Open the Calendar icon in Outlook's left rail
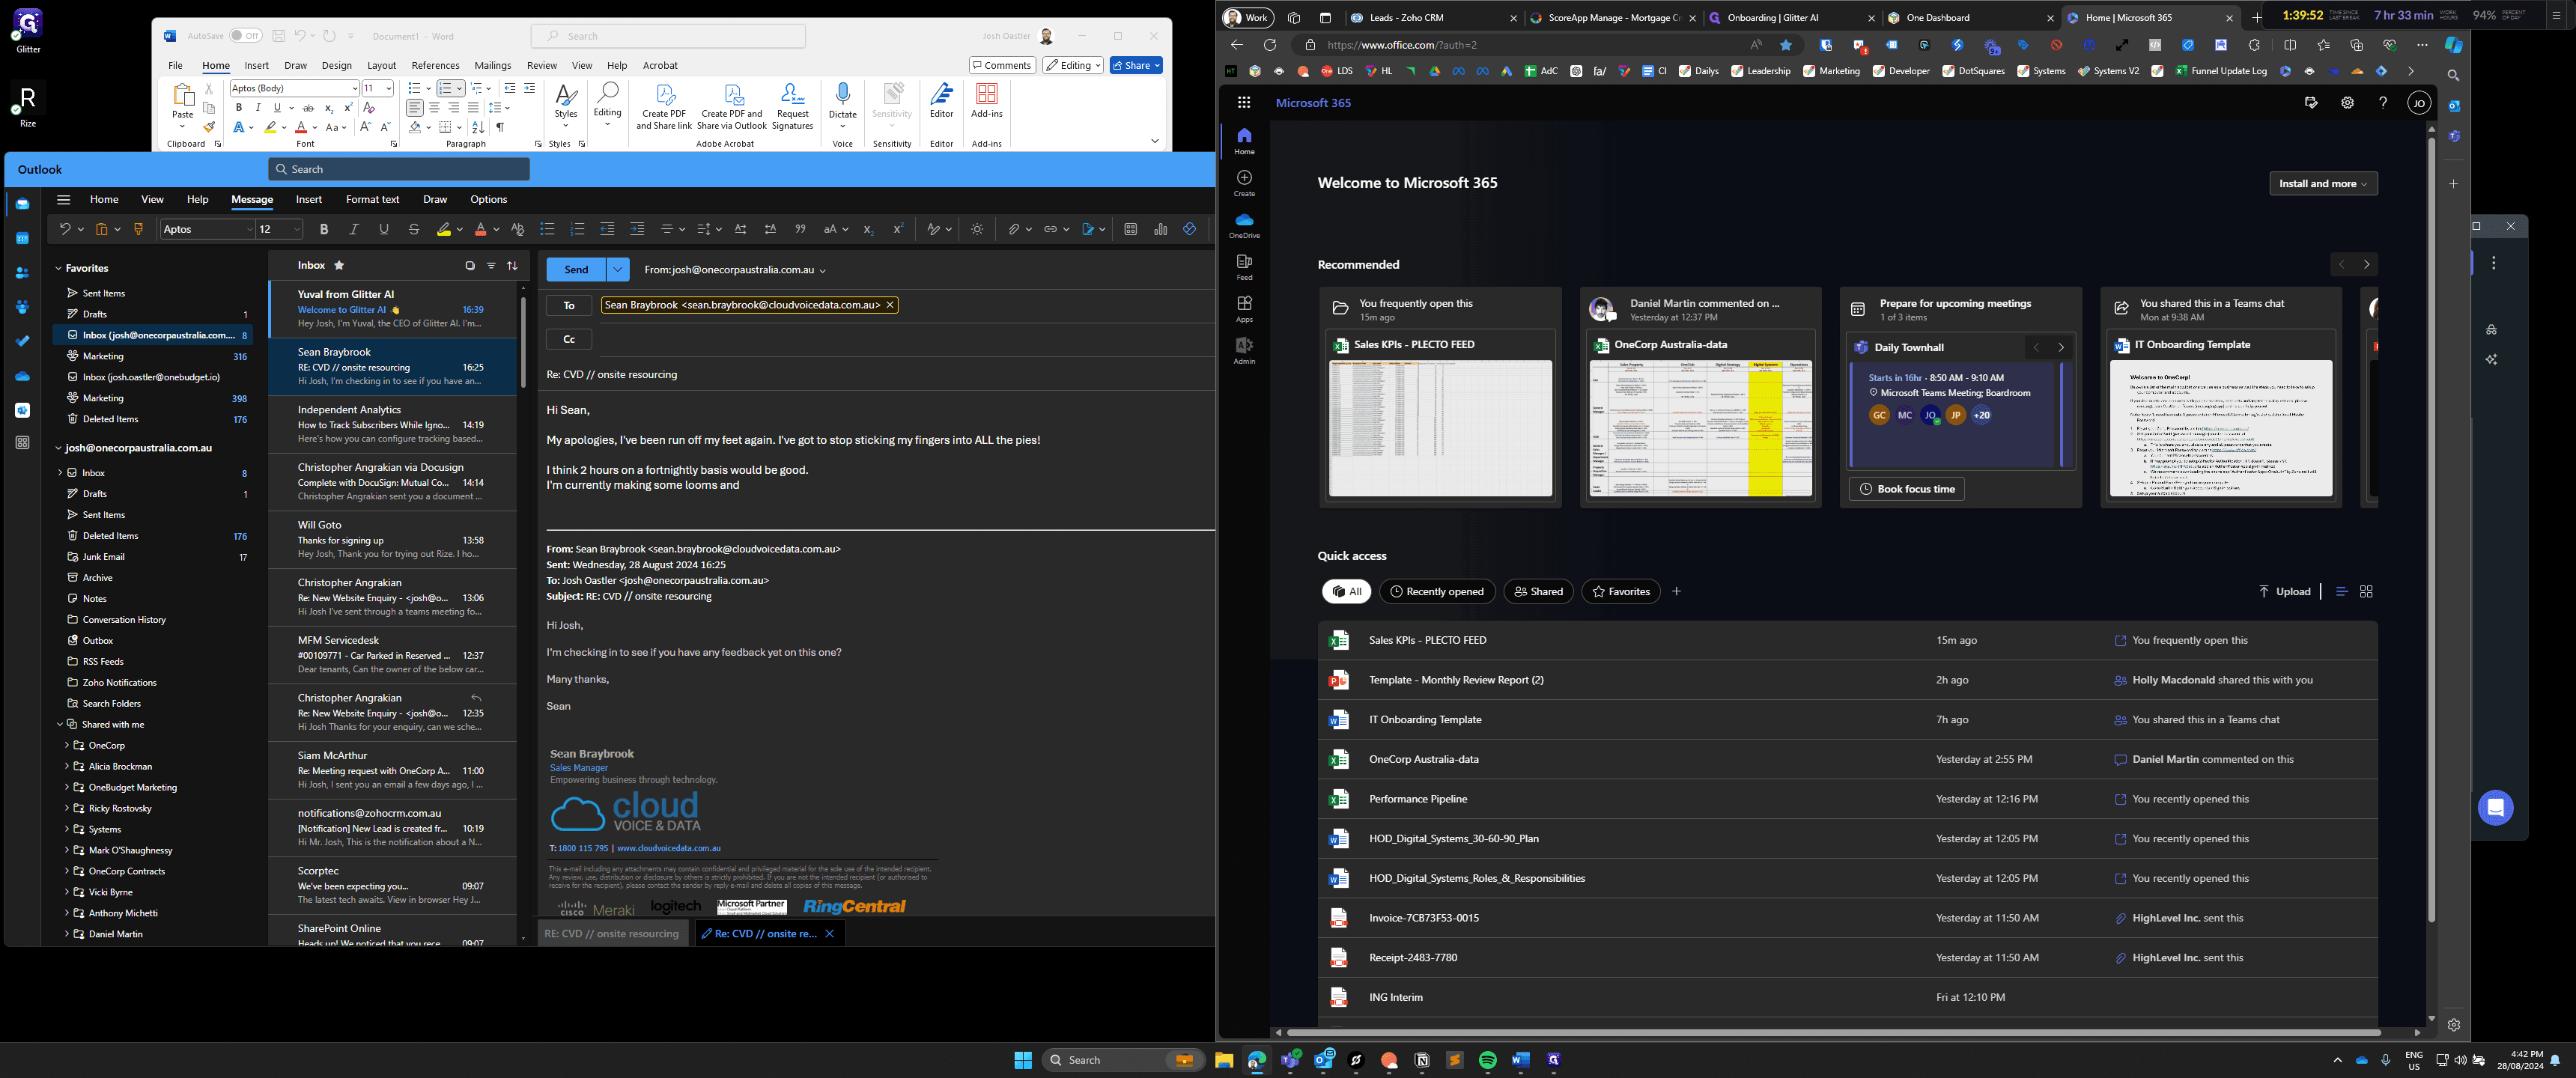The width and height of the screenshot is (2576, 1078). click(22, 238)
